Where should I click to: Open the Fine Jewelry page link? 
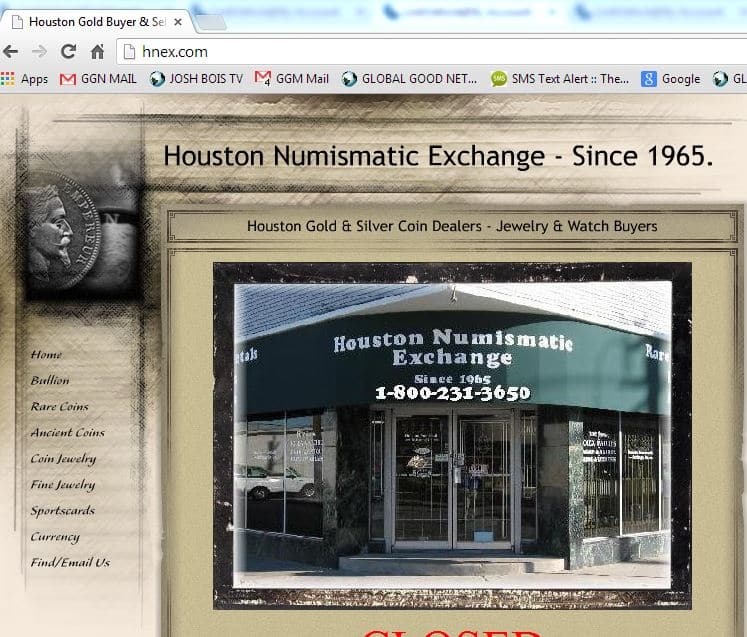point(63,485)
